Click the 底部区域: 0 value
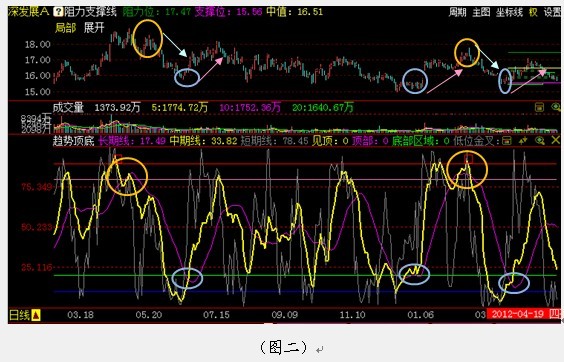 point(421,141)
